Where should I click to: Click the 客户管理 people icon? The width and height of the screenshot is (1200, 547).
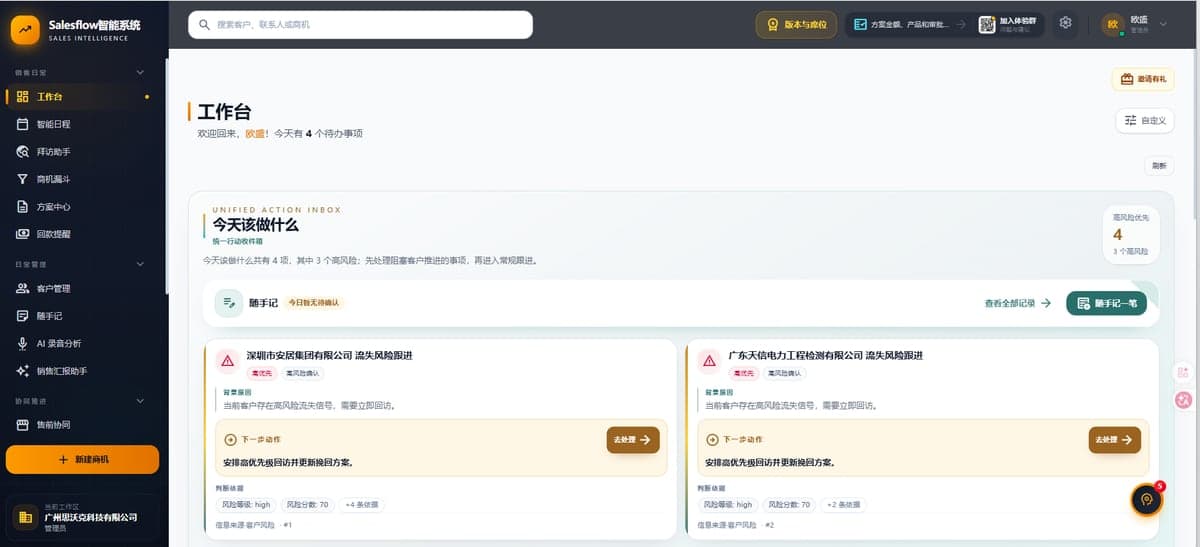23,289
